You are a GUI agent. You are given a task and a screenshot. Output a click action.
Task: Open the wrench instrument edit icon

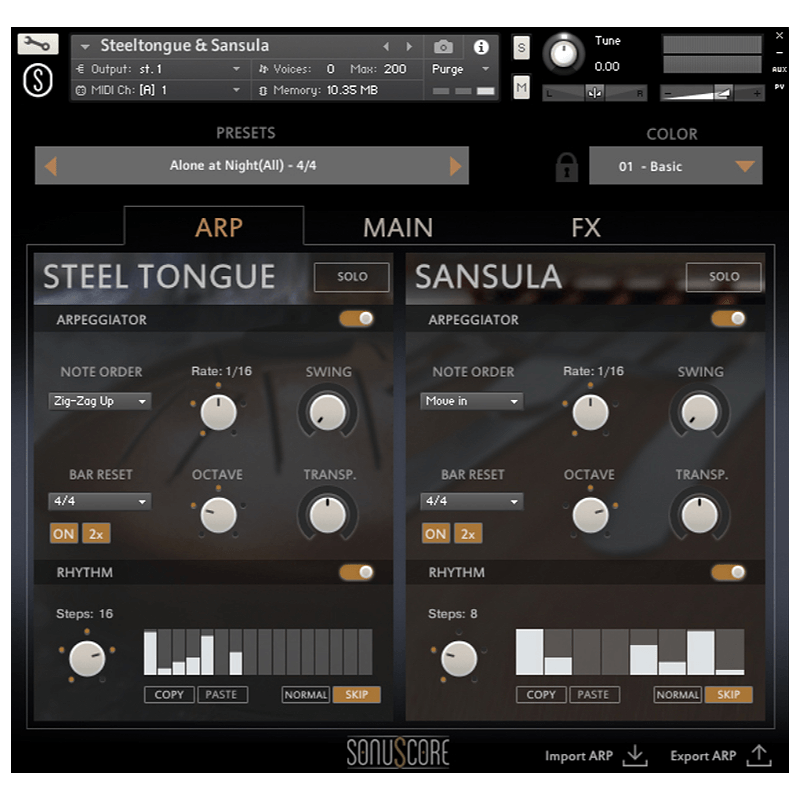click(38, 44)
